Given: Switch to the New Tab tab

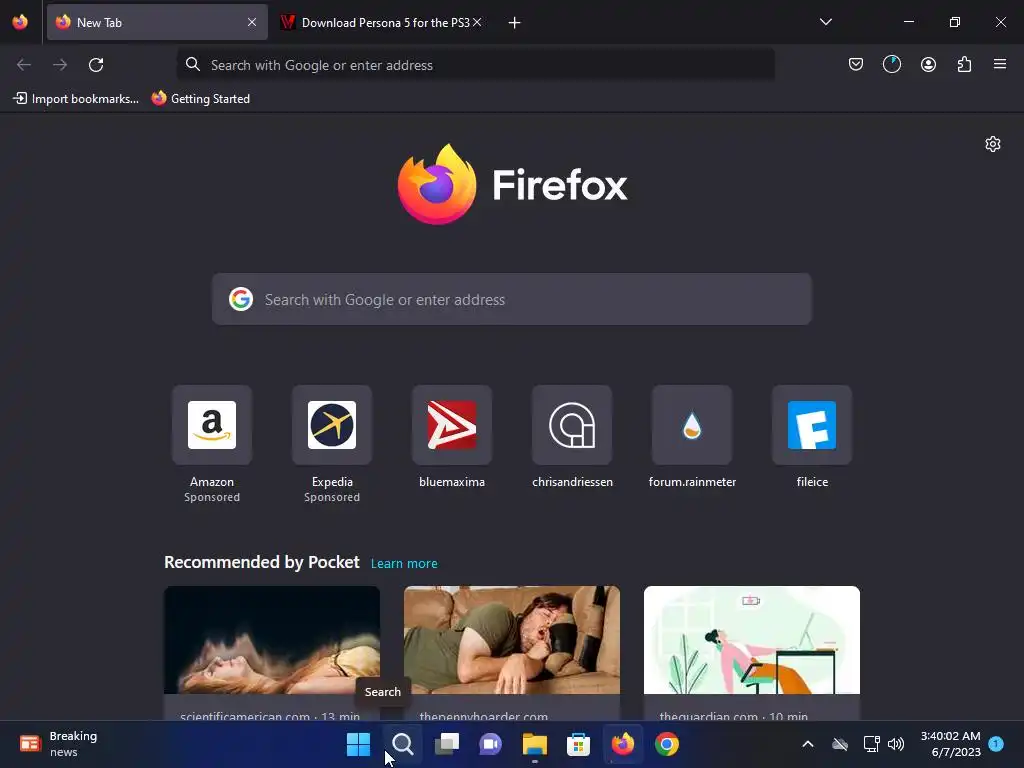Looking at the screenshot, I should (157, 22).
